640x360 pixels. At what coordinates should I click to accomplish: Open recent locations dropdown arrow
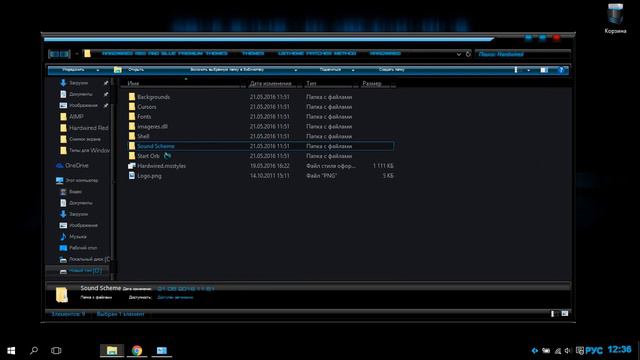77,54
